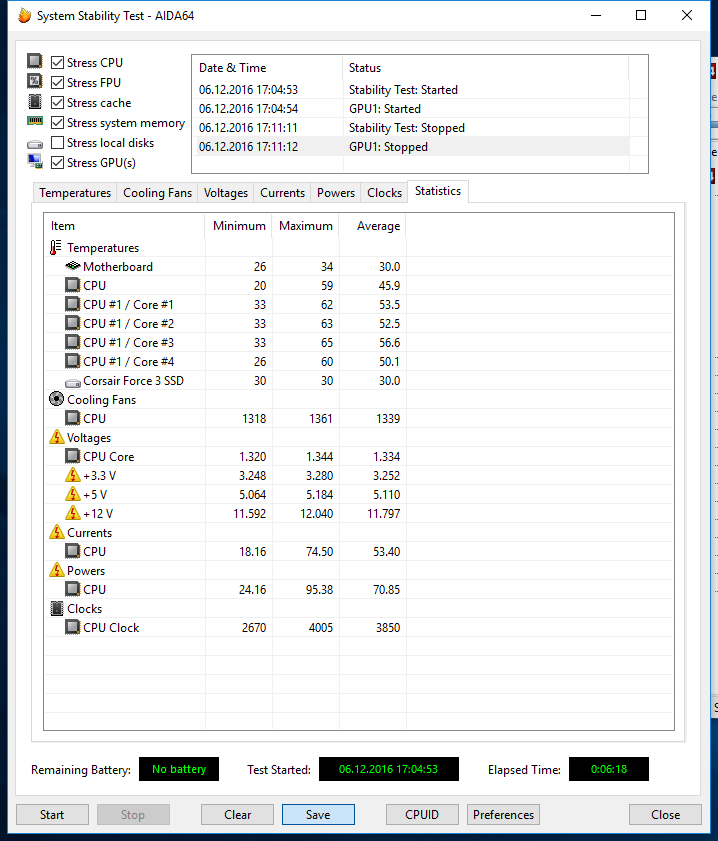Click the chip icon of CPU Core voltage
This screenshot has height=841, width=718.
point(72,456)
